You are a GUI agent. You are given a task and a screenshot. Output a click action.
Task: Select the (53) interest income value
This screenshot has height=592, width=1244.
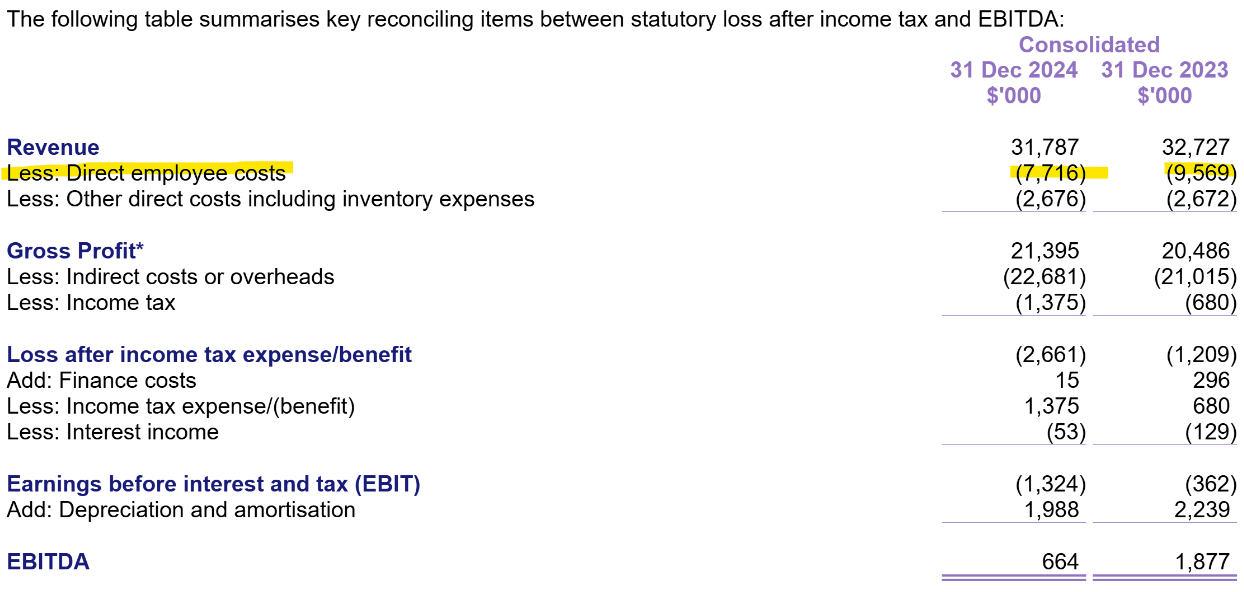[1063, 432]
